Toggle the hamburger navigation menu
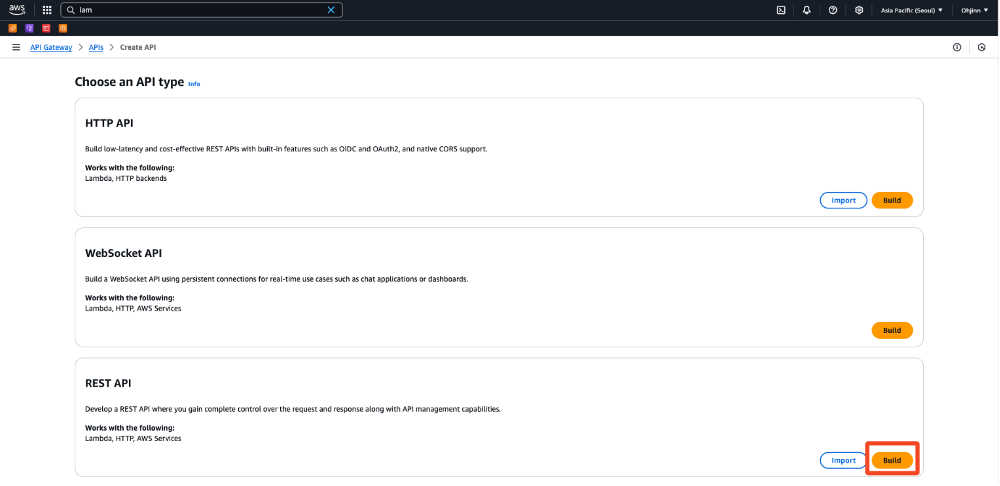The image size is (1000, 486). tap(16, 47)
